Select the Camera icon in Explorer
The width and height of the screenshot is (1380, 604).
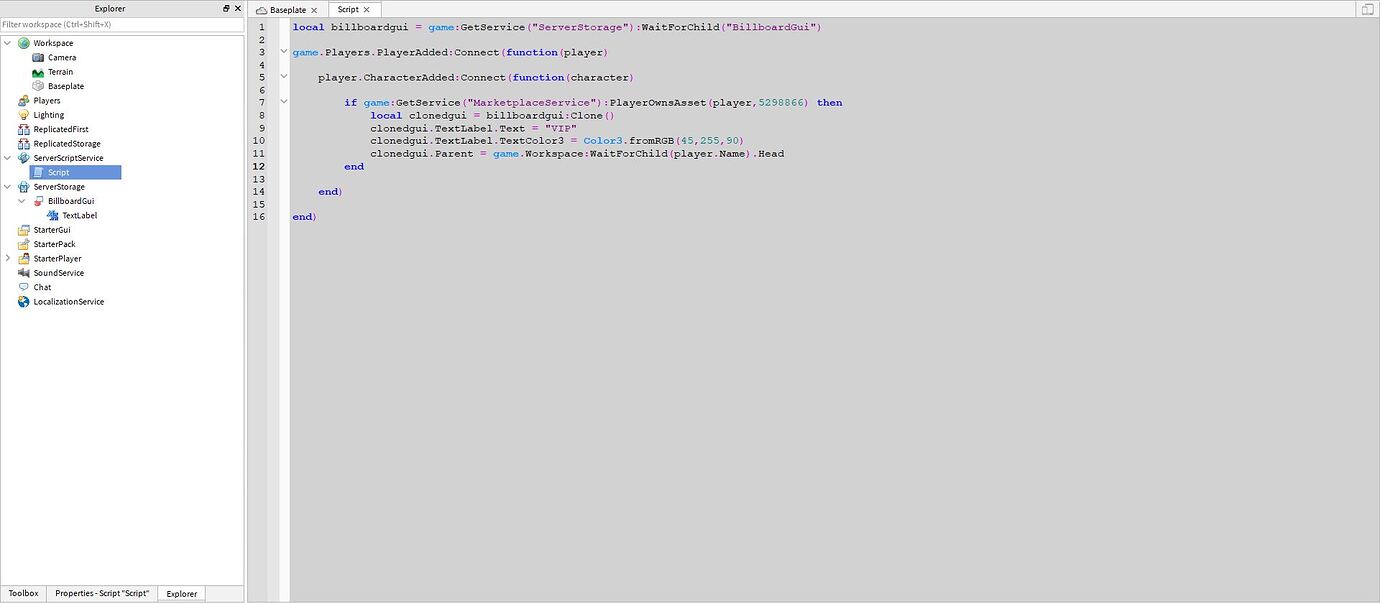(x=37, y=57)
